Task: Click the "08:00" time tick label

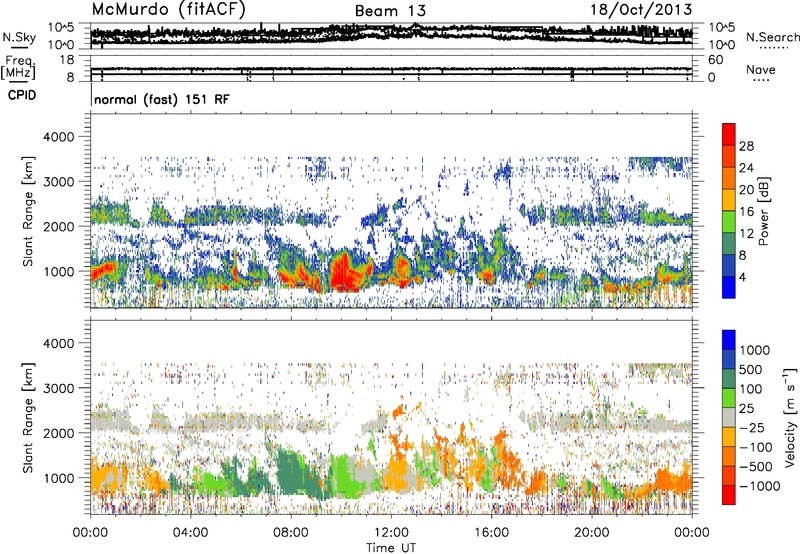Action: [x=291, y=533]
